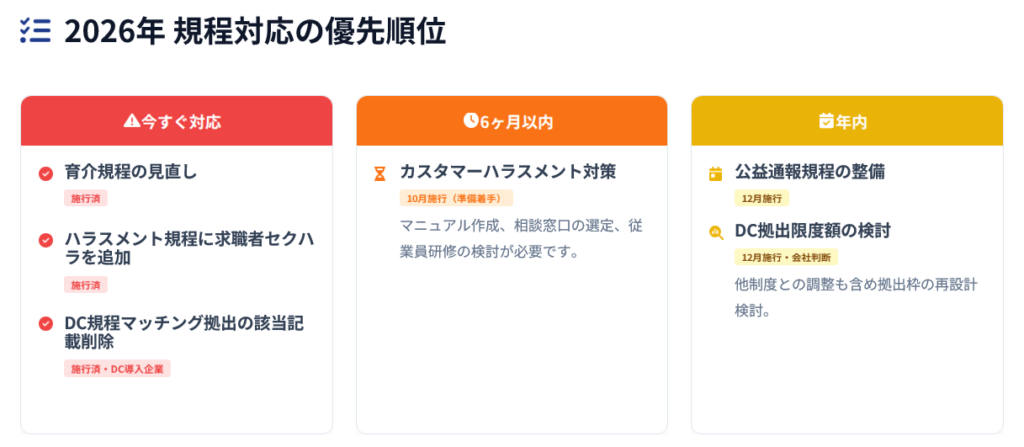Viewport: 1024px width, 447px height.
Task: Click the calendar icon next to 公益通報規程の整備
Action: click(x=715, y=173)
